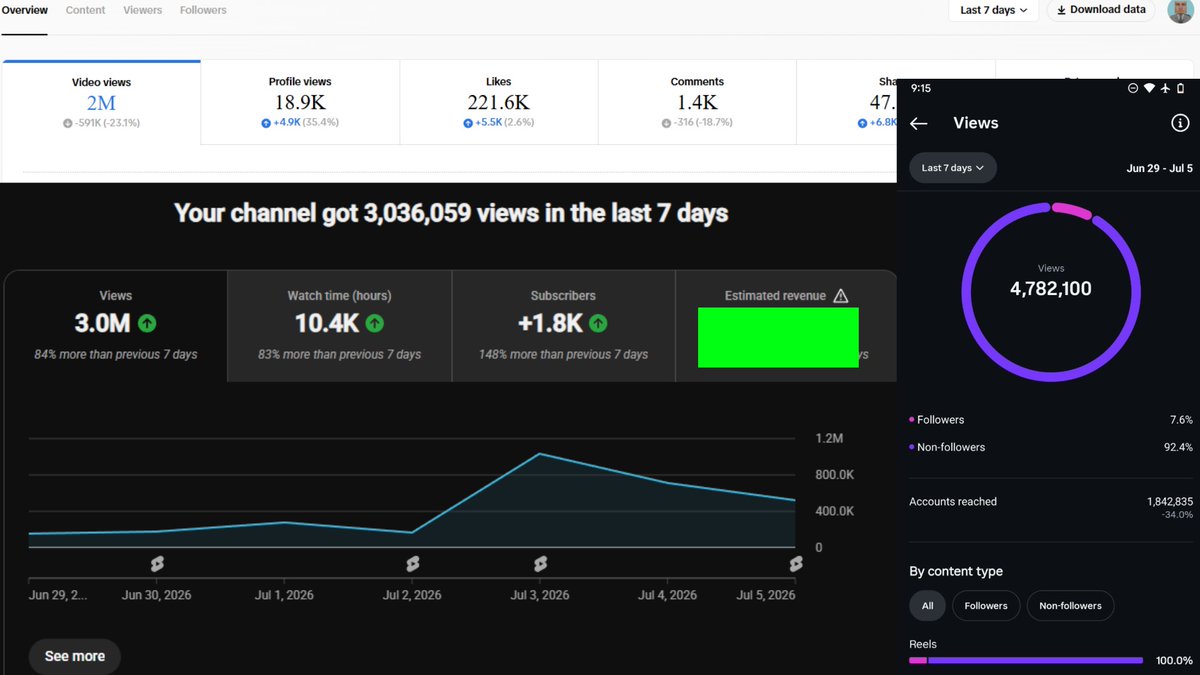This screenshot has width=1200, height=675.
Task: Select the Likes metric card
Action: (x=498, y=103)
